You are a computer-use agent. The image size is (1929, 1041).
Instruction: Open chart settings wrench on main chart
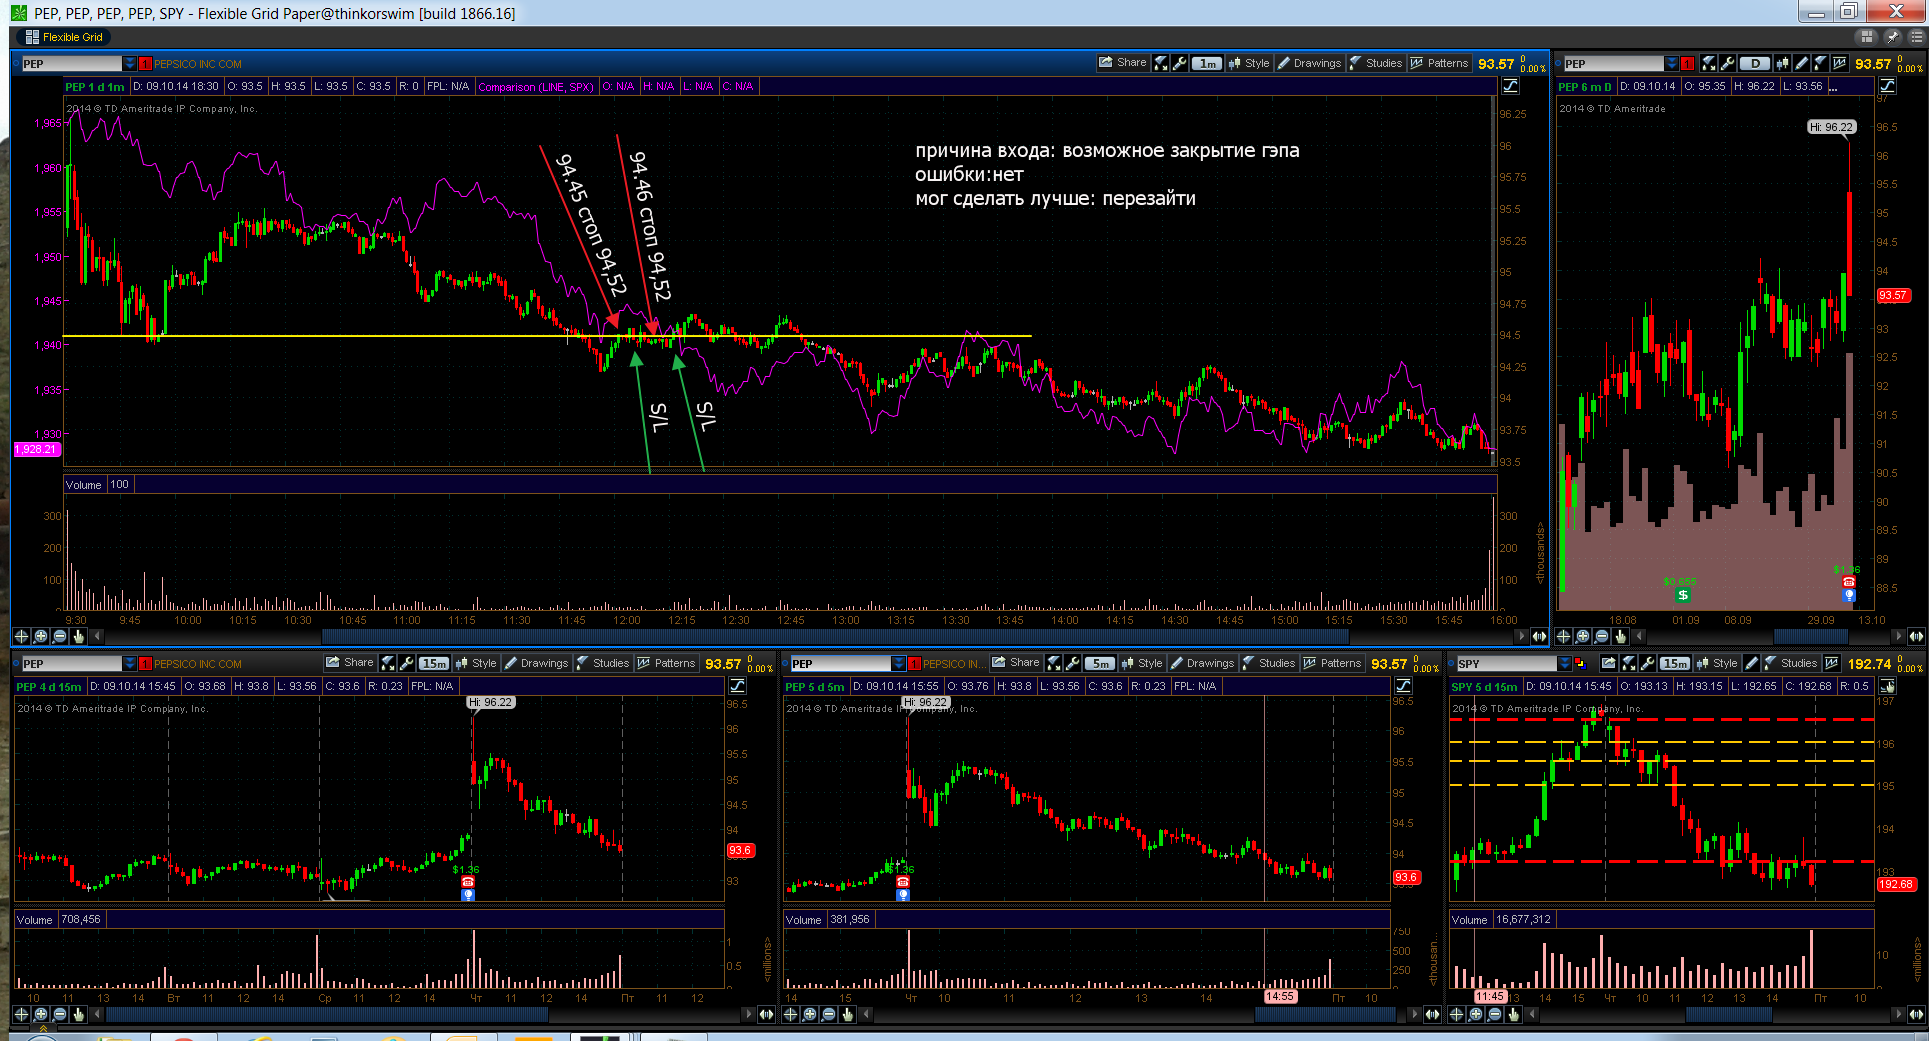pos(1180,63)
